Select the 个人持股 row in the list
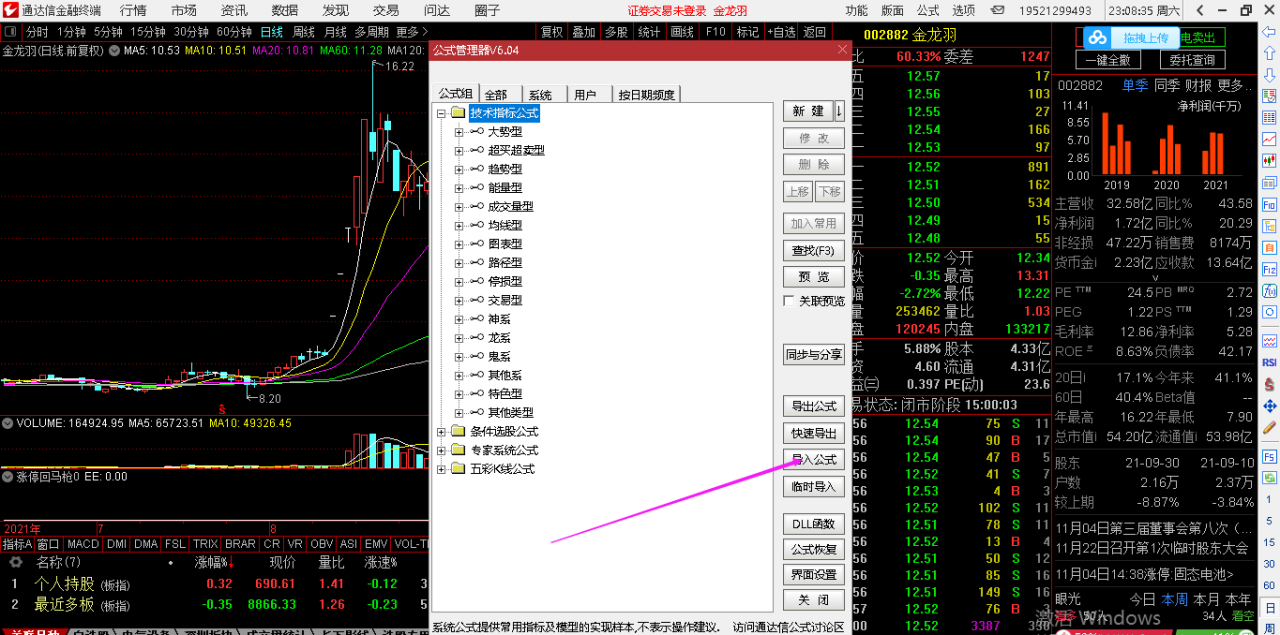This screenshot has height=635, width=1280. [214, 584]
